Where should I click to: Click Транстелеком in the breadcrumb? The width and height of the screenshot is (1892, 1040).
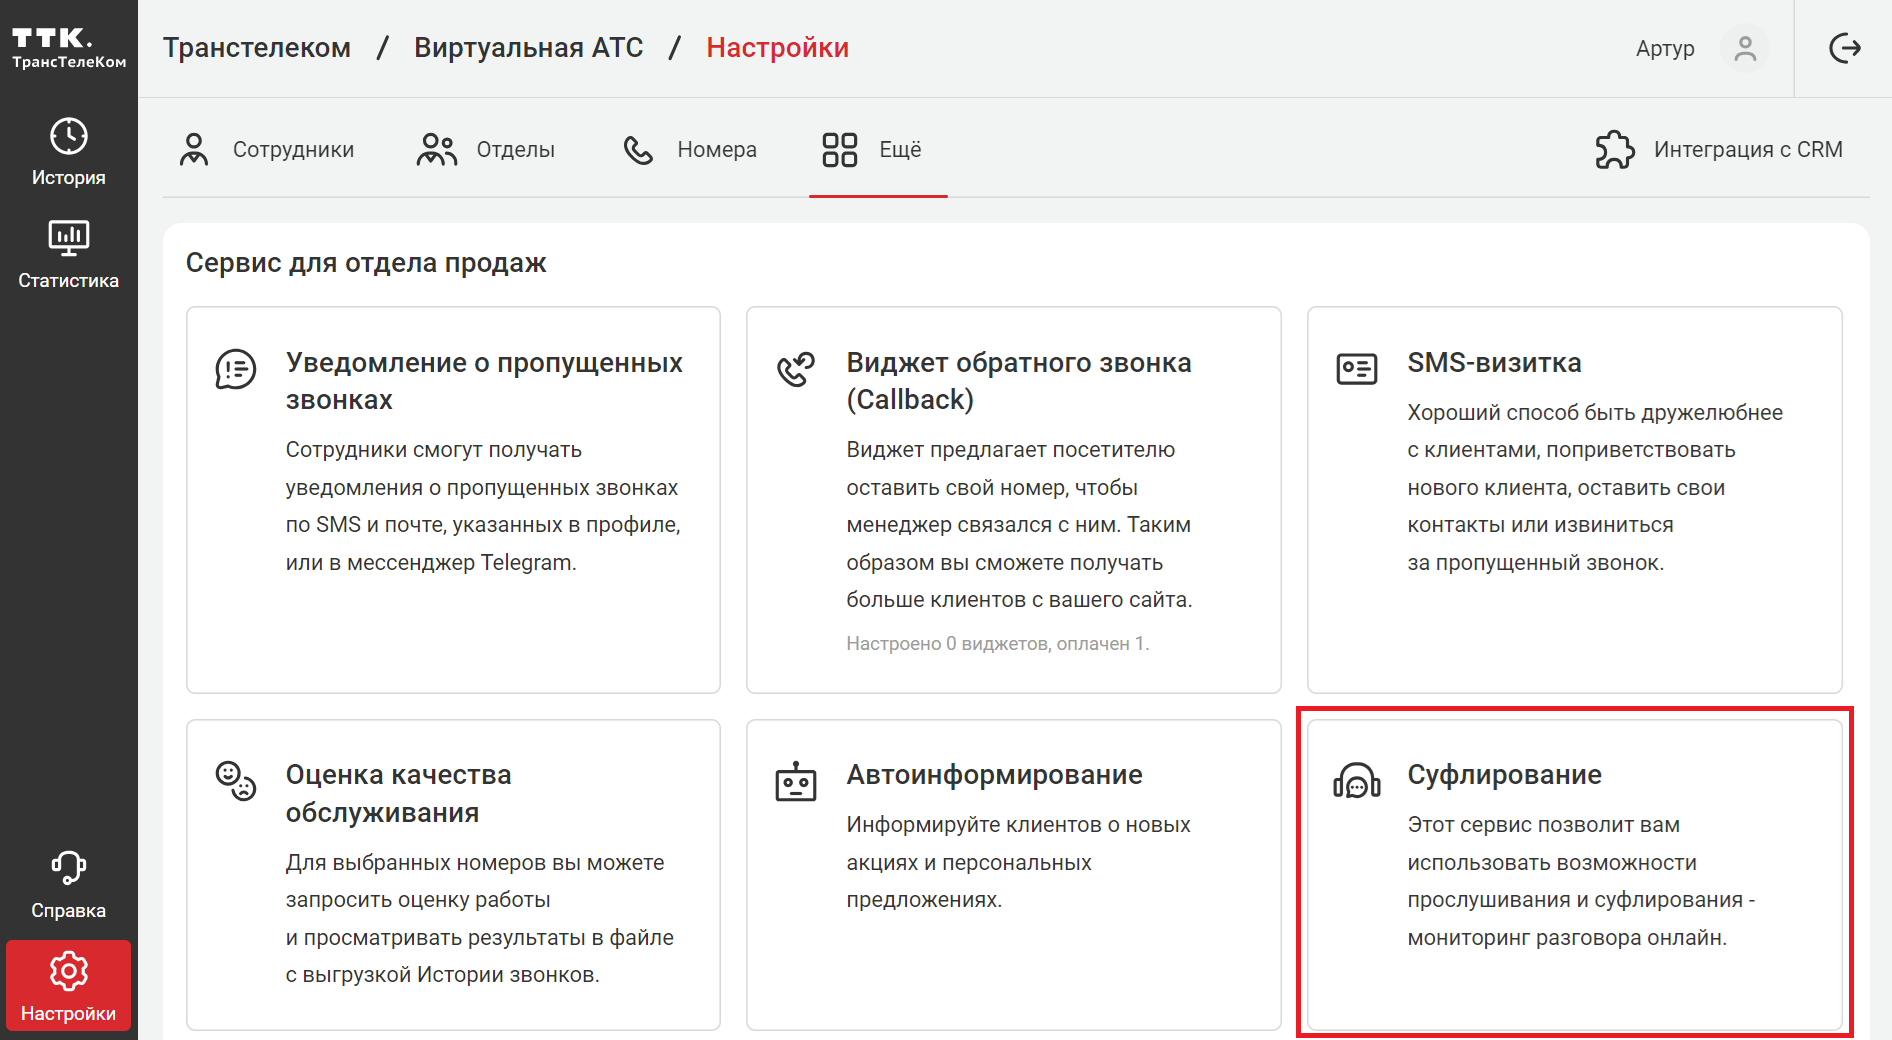257,48
